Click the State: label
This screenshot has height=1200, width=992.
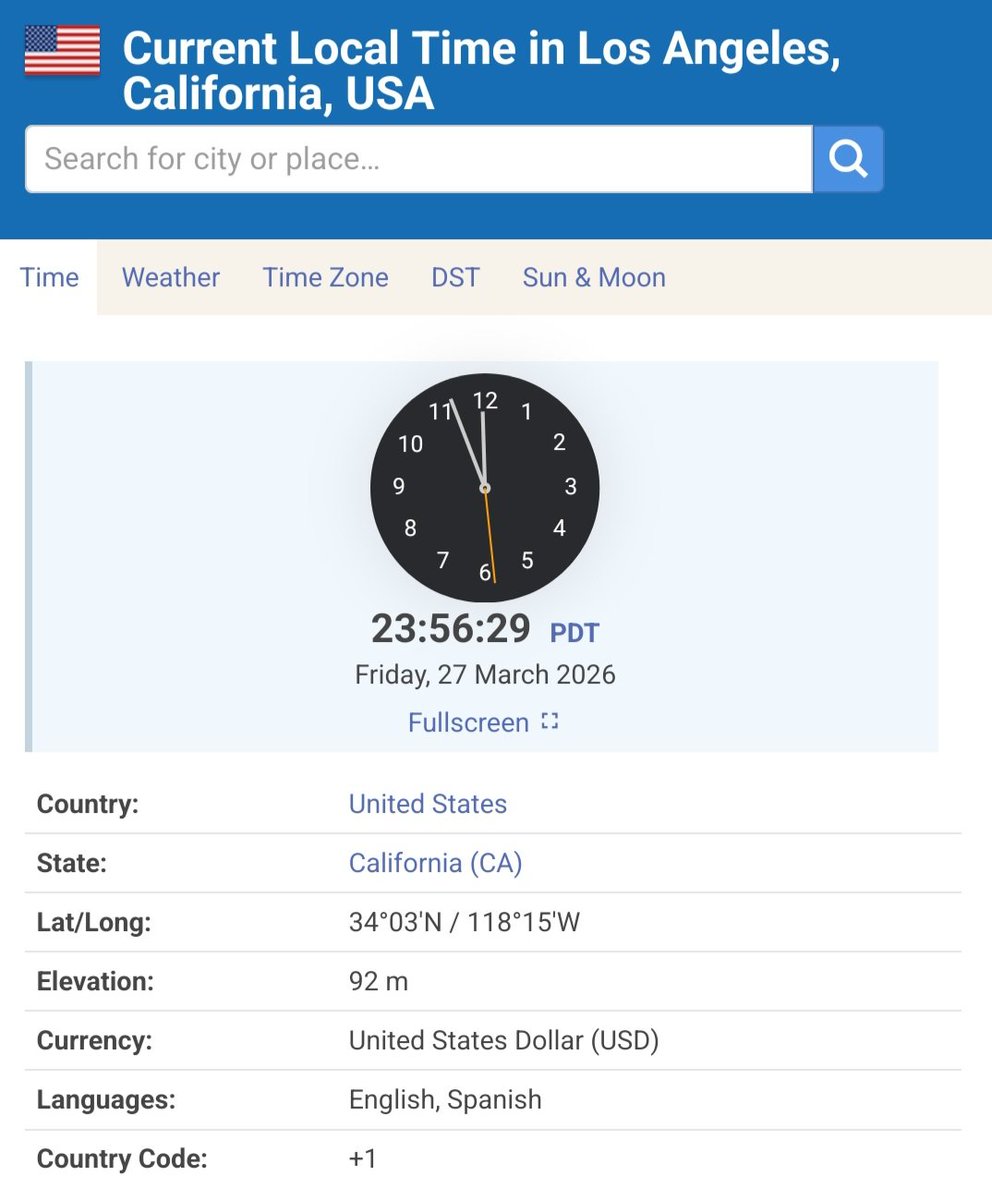click(71, 863)
